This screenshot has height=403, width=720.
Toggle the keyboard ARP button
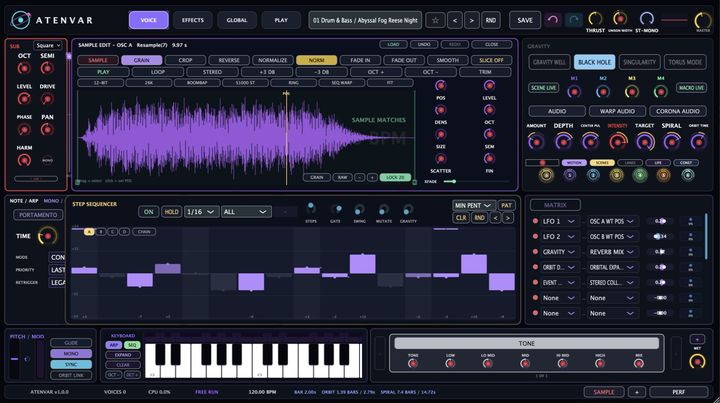coord(113,345)
